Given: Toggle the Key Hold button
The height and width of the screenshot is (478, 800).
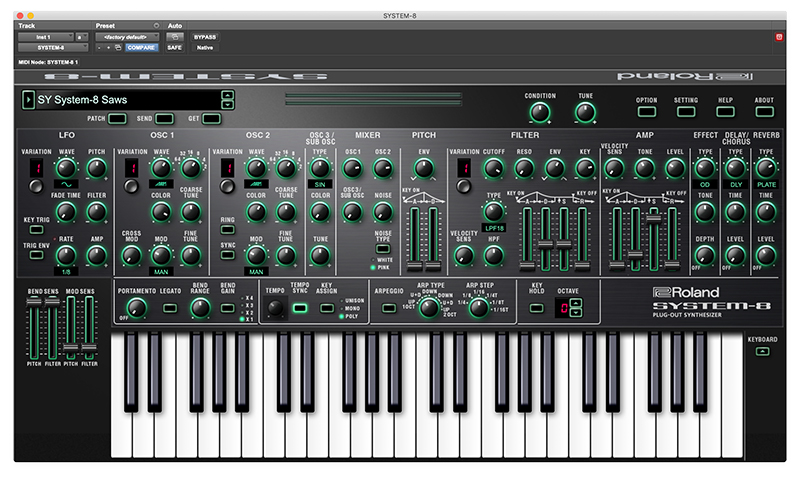Looking at the screenshot, I should coord(536,308).
